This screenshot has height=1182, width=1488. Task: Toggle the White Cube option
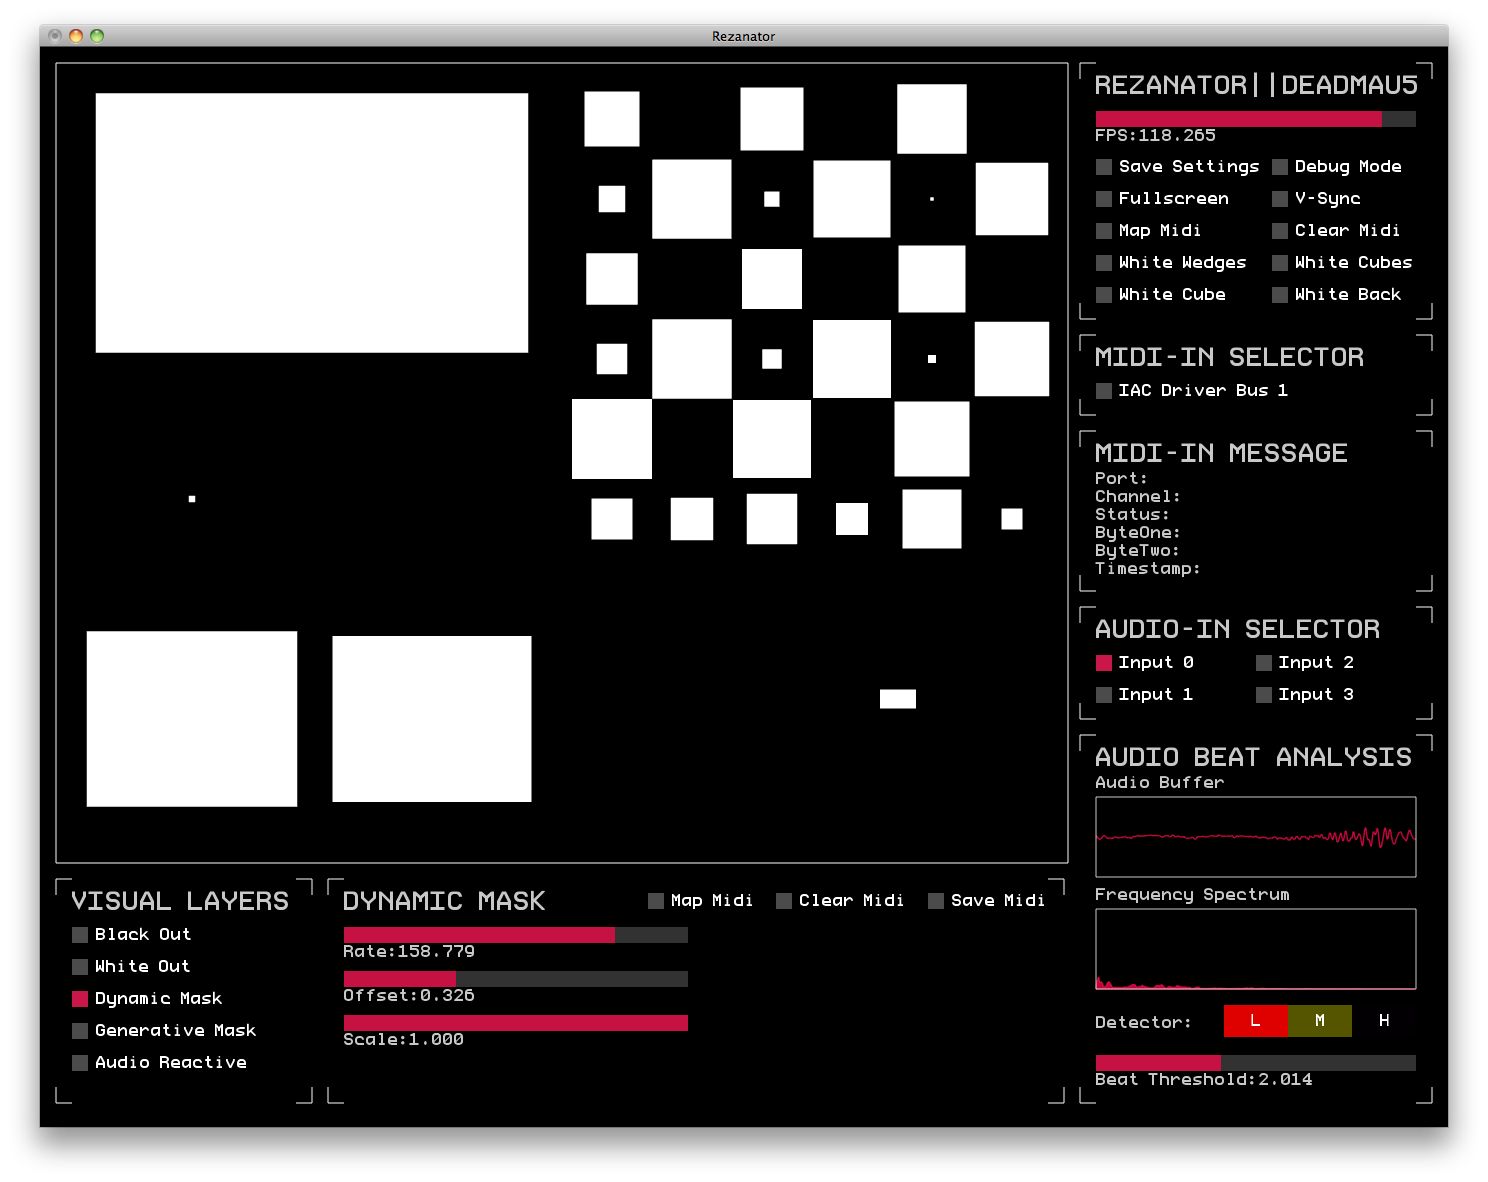(x=1104, y=295)
